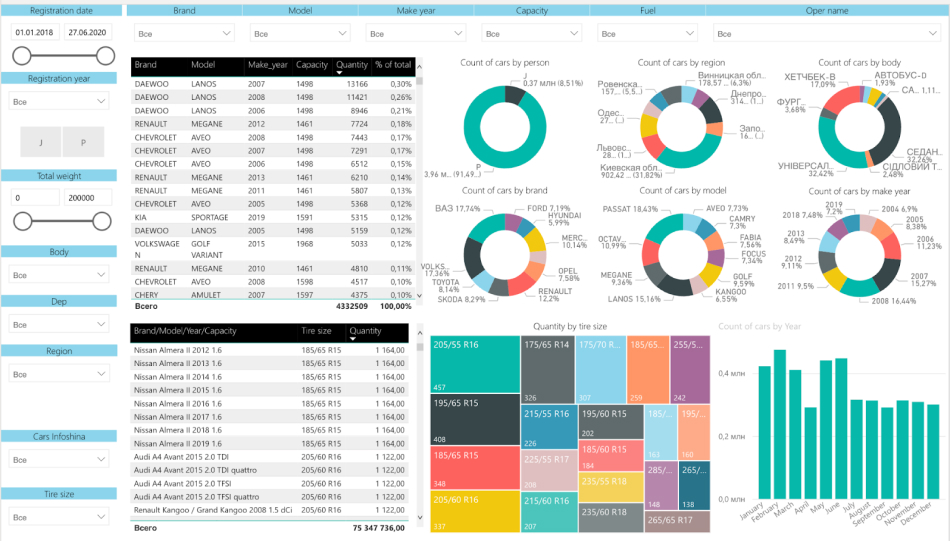Expand the Fuel filter dropdown
Image resolution: width=950 pixels, height=541 pixels.
pyautogui.click(x=647, y=34)
